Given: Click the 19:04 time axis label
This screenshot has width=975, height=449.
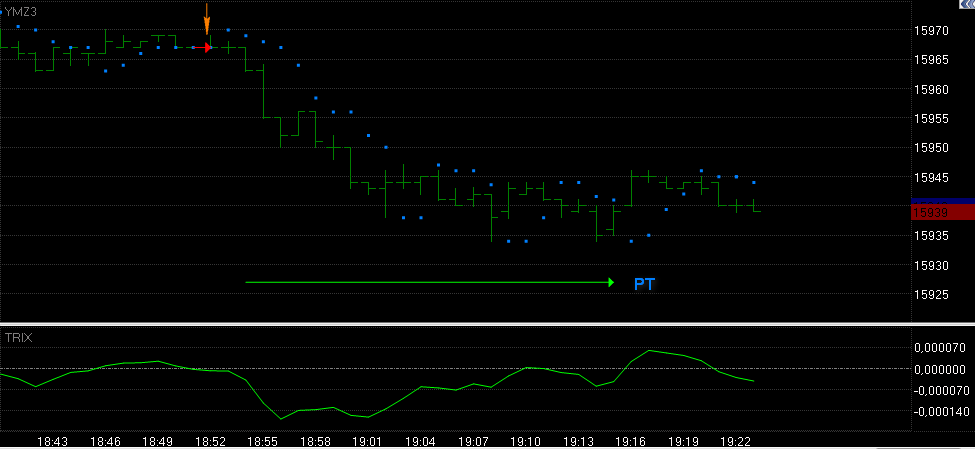Looking at the screenshot, I should (x=420, y=441).
